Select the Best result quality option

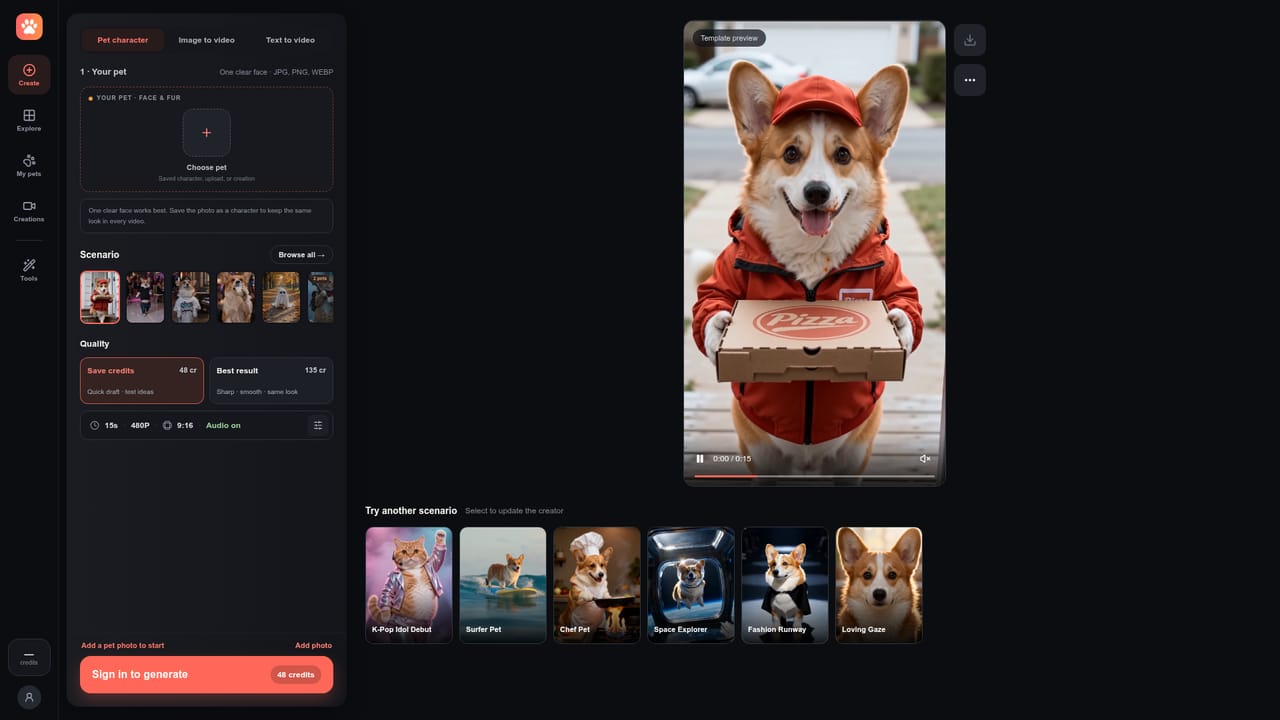tap(271, 381)
